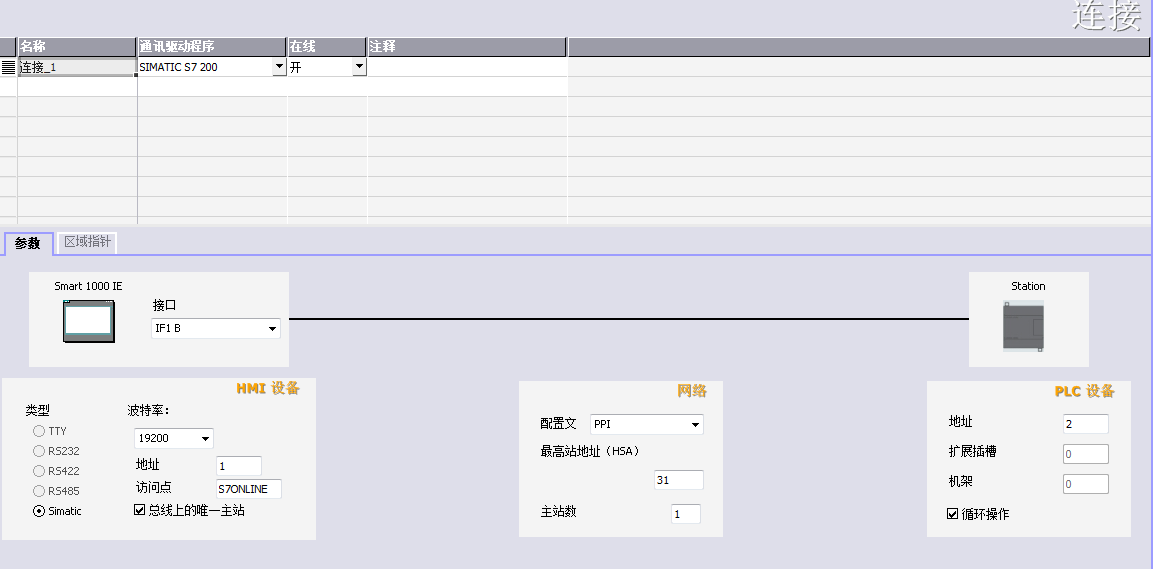Image resolution: width=1153 pixels, height=569 pixels.
Task: Click the 接口 label
Action: [x=165, y=305]
